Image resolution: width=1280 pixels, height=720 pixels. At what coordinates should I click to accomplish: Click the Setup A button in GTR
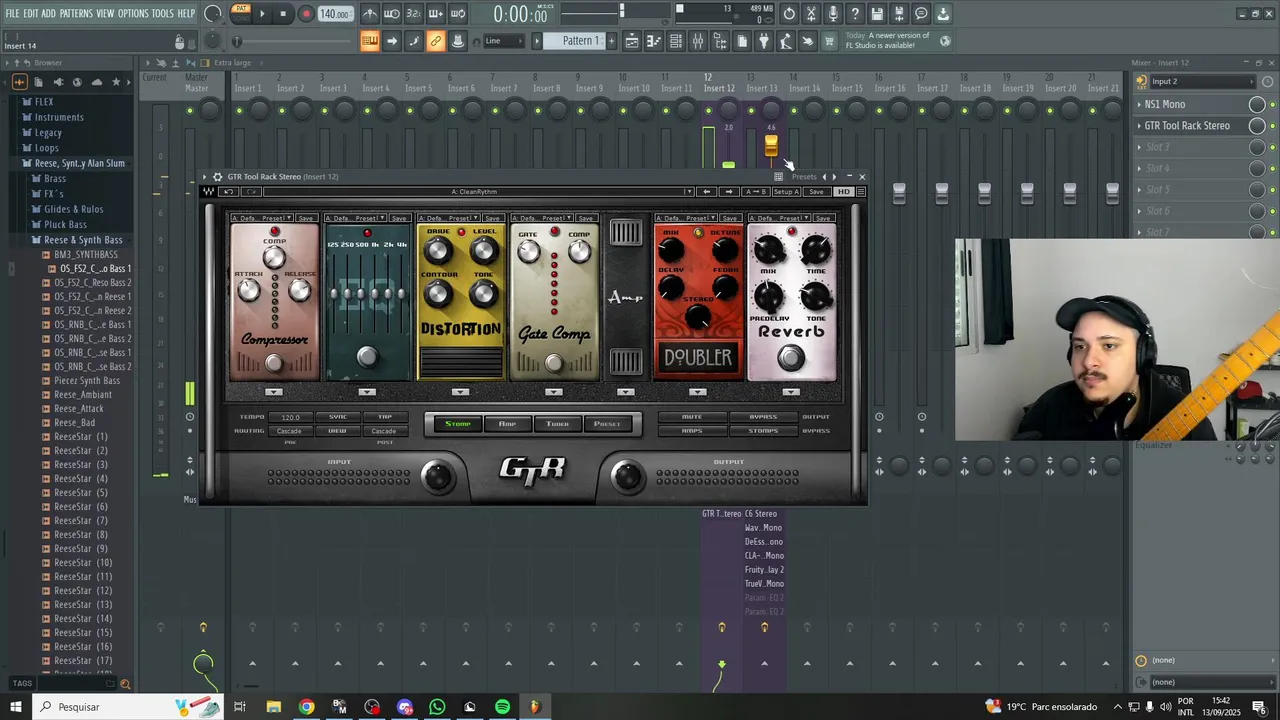[x=786, y=192]
